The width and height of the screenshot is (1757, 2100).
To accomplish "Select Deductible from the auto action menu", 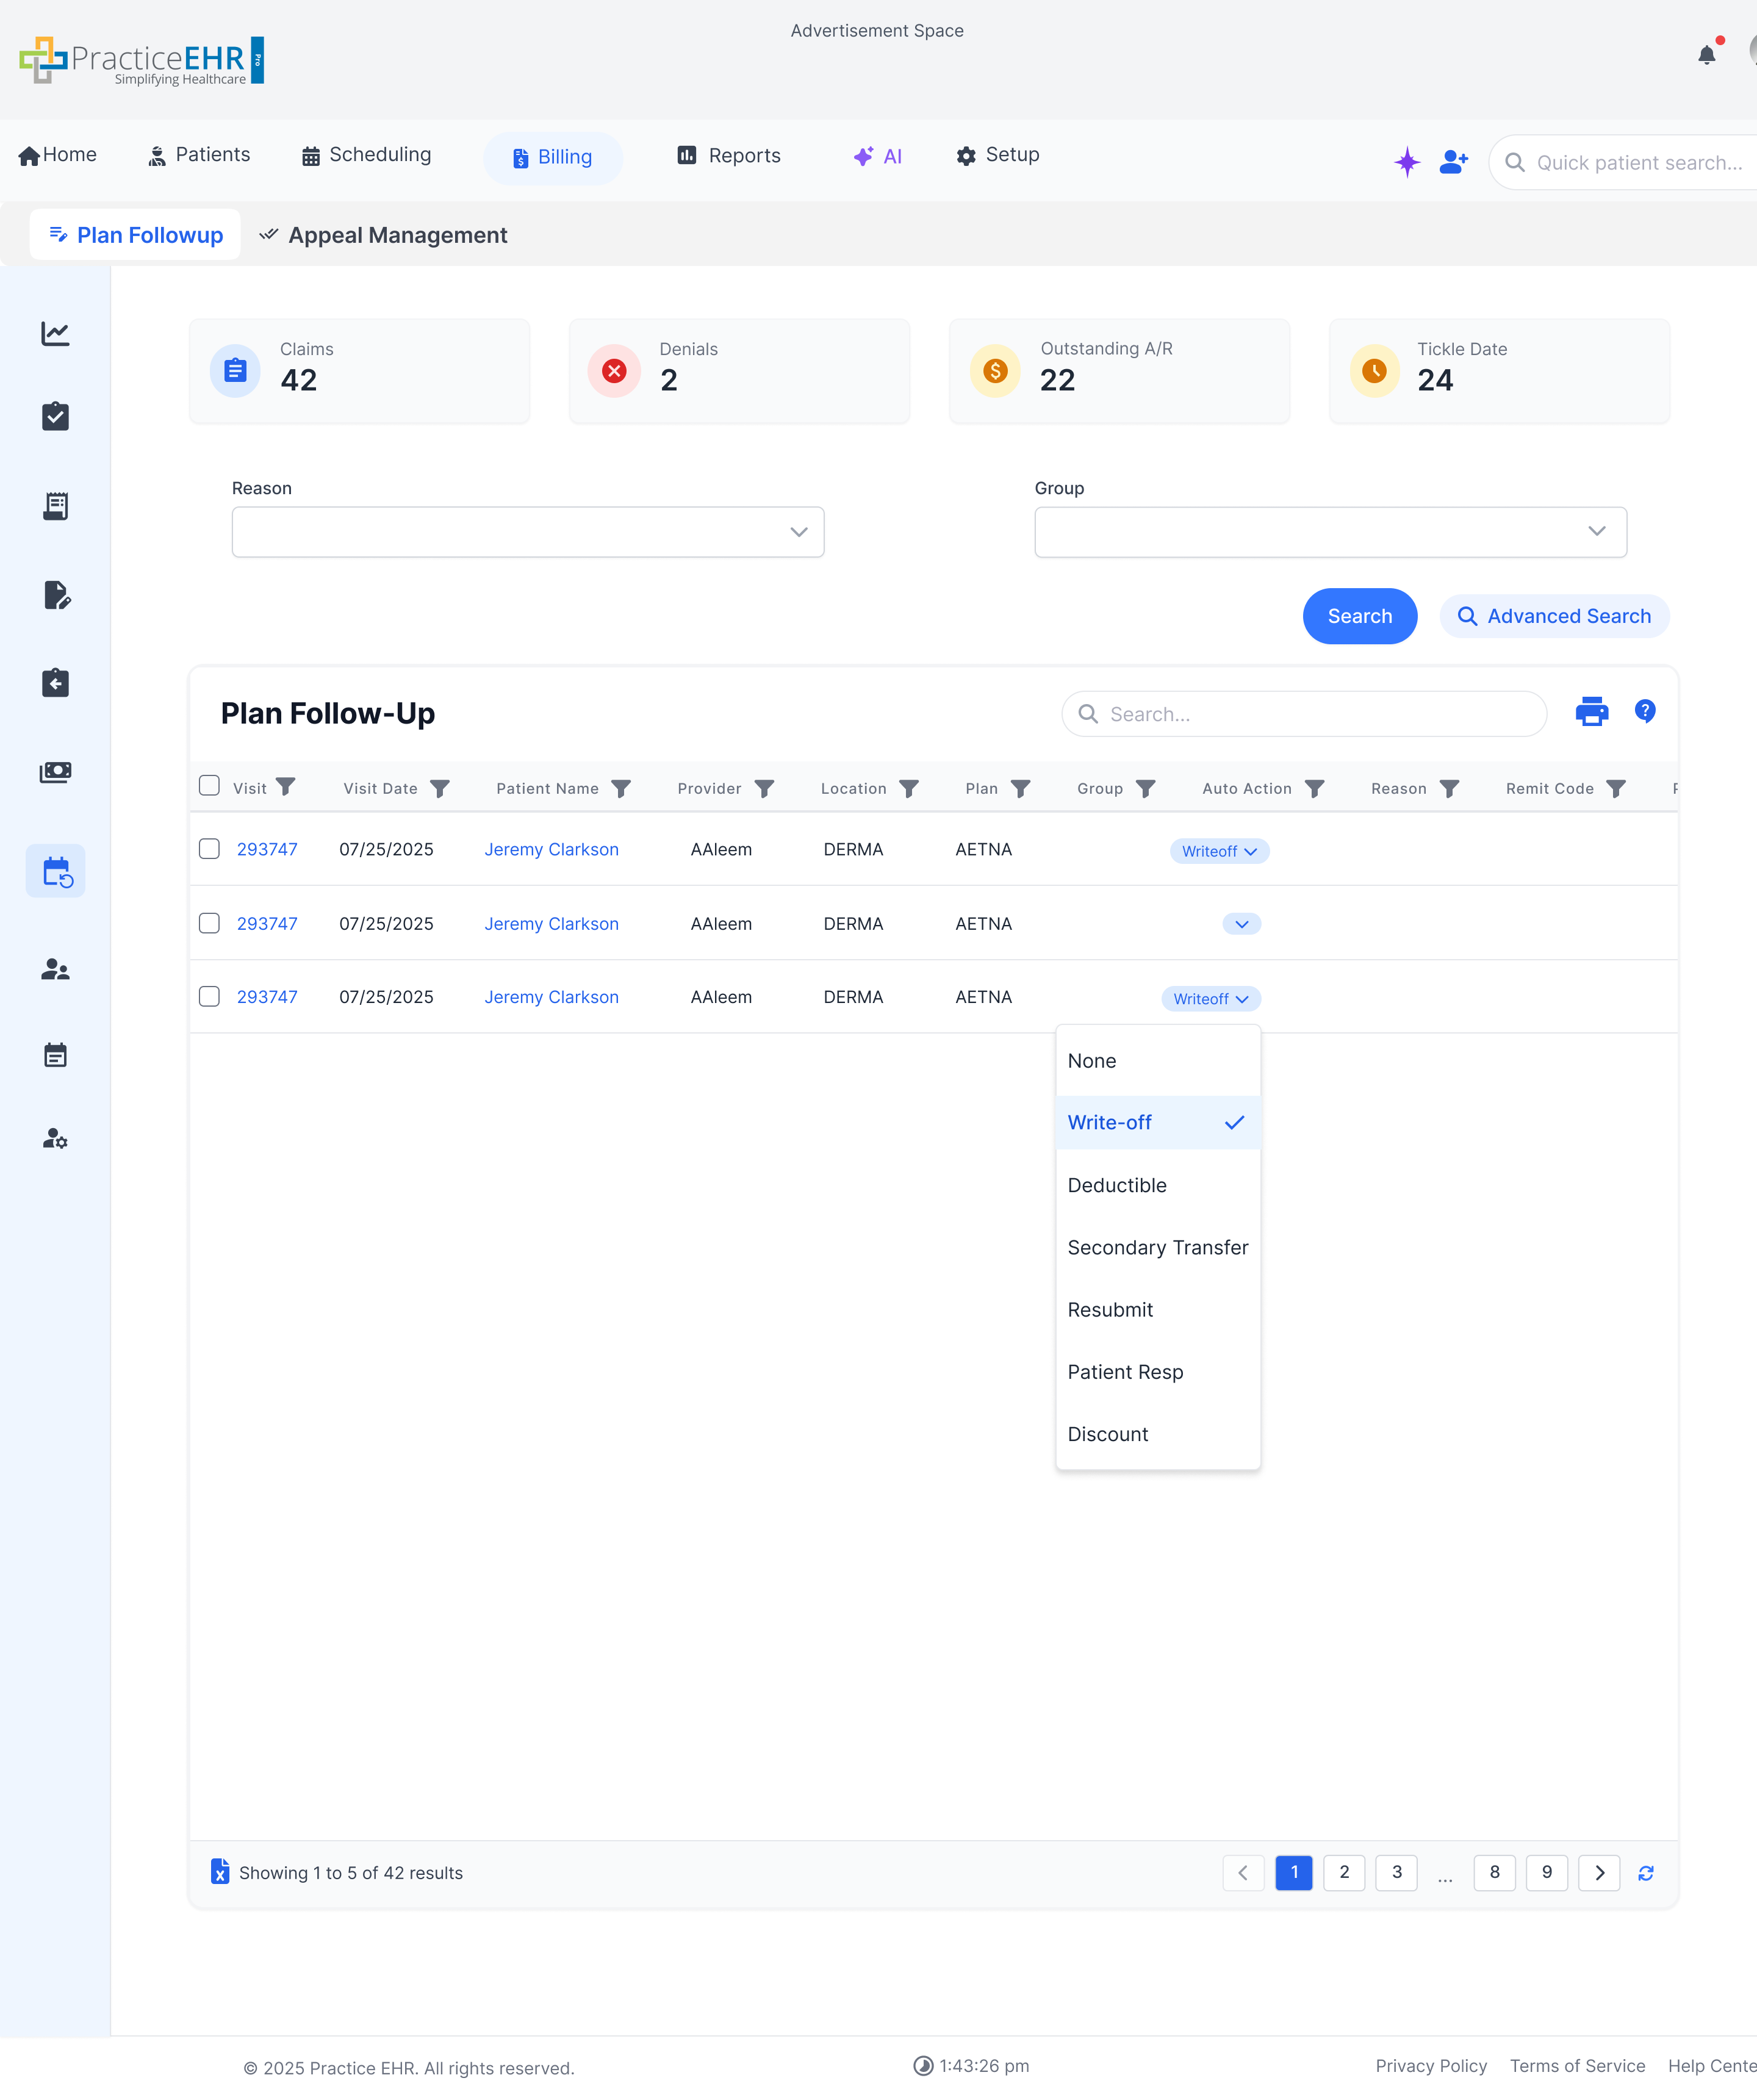I will tap(1117, 1185).
